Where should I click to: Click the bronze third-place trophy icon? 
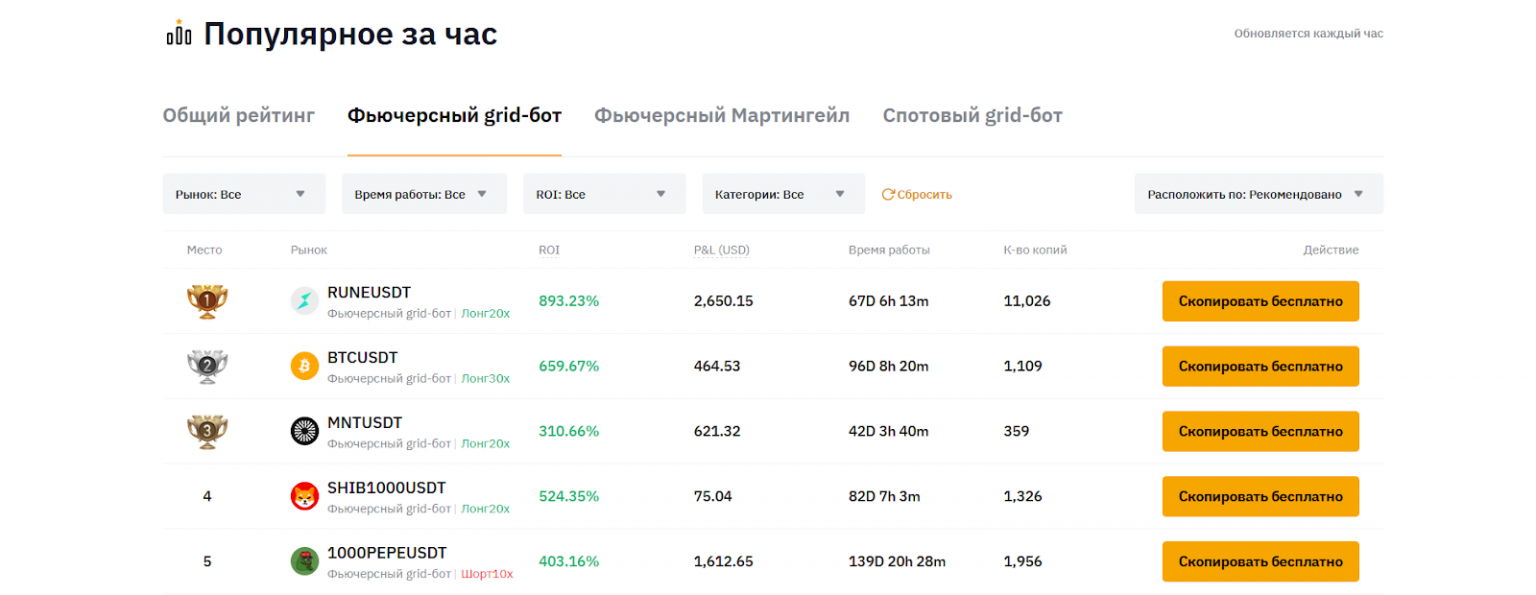(x=207, y=431)
